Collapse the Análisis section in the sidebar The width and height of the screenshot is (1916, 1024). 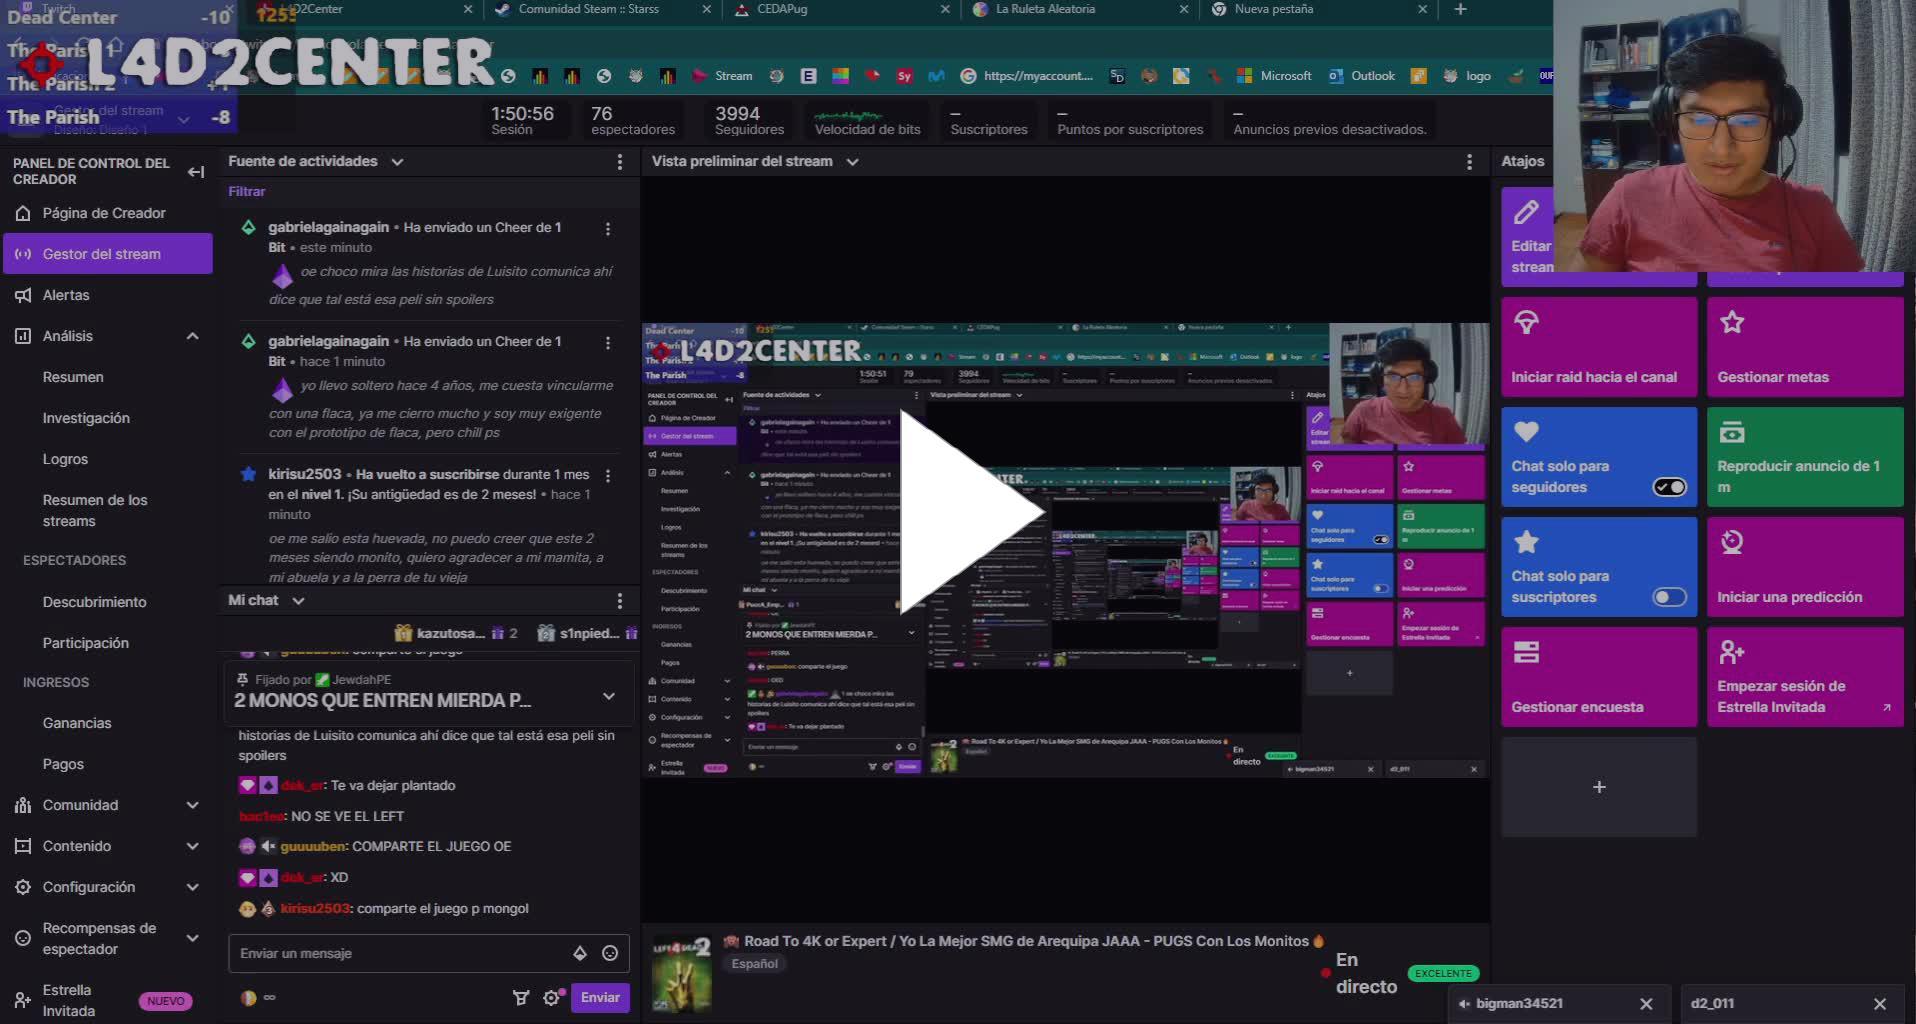(x=192, y=336)
